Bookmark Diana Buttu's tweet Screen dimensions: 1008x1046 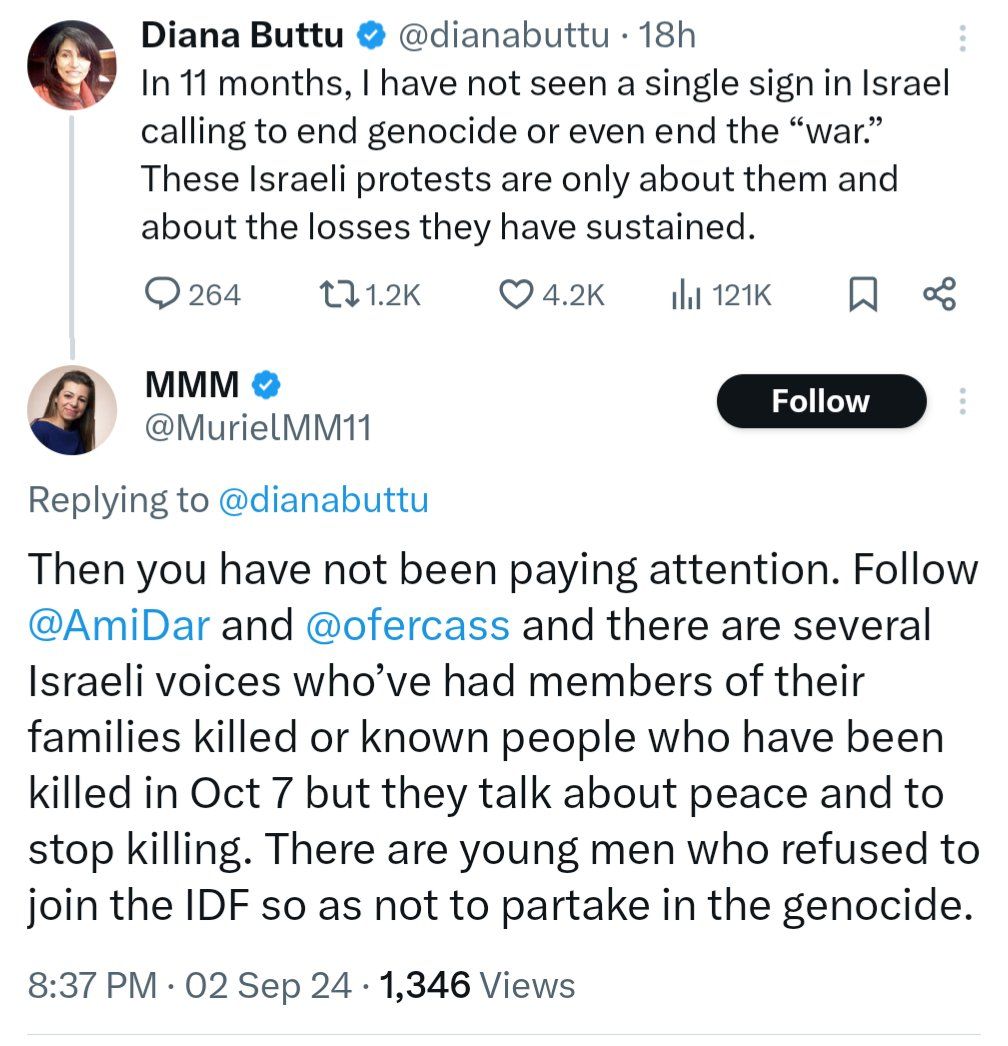tap(862, 294)
